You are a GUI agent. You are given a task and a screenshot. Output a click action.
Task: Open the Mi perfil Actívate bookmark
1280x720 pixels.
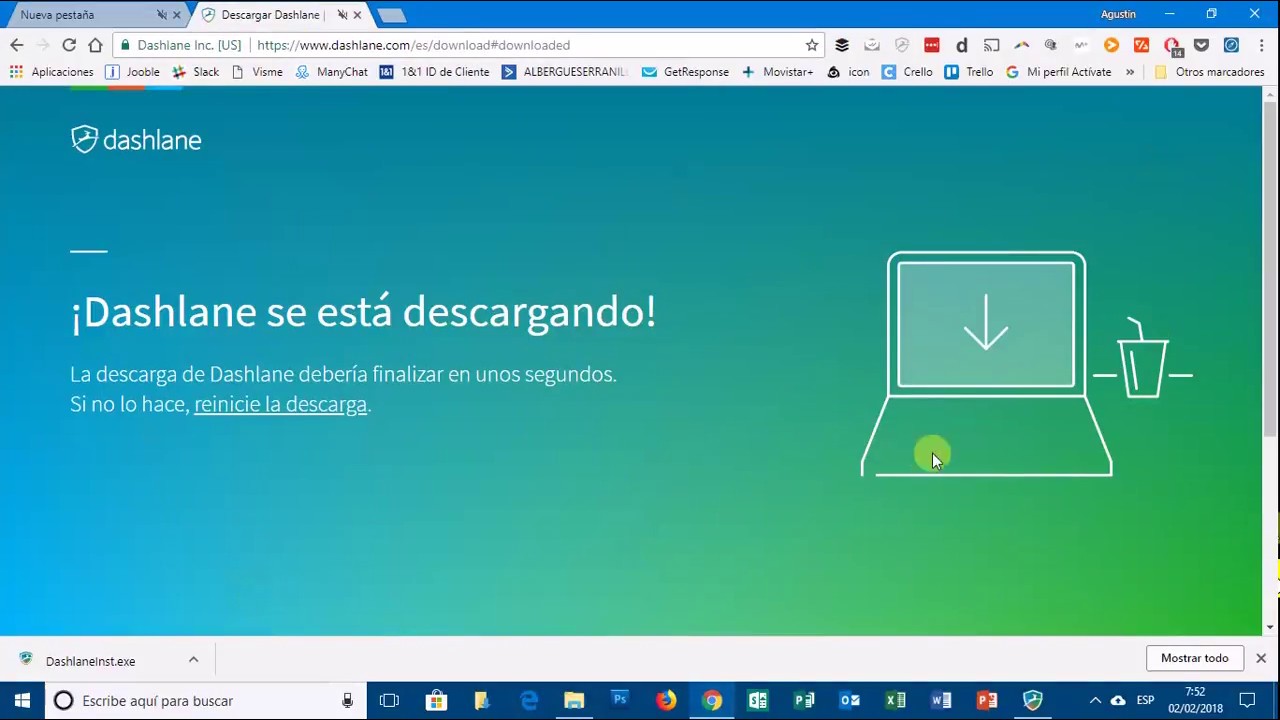(x=1058, y=72)
